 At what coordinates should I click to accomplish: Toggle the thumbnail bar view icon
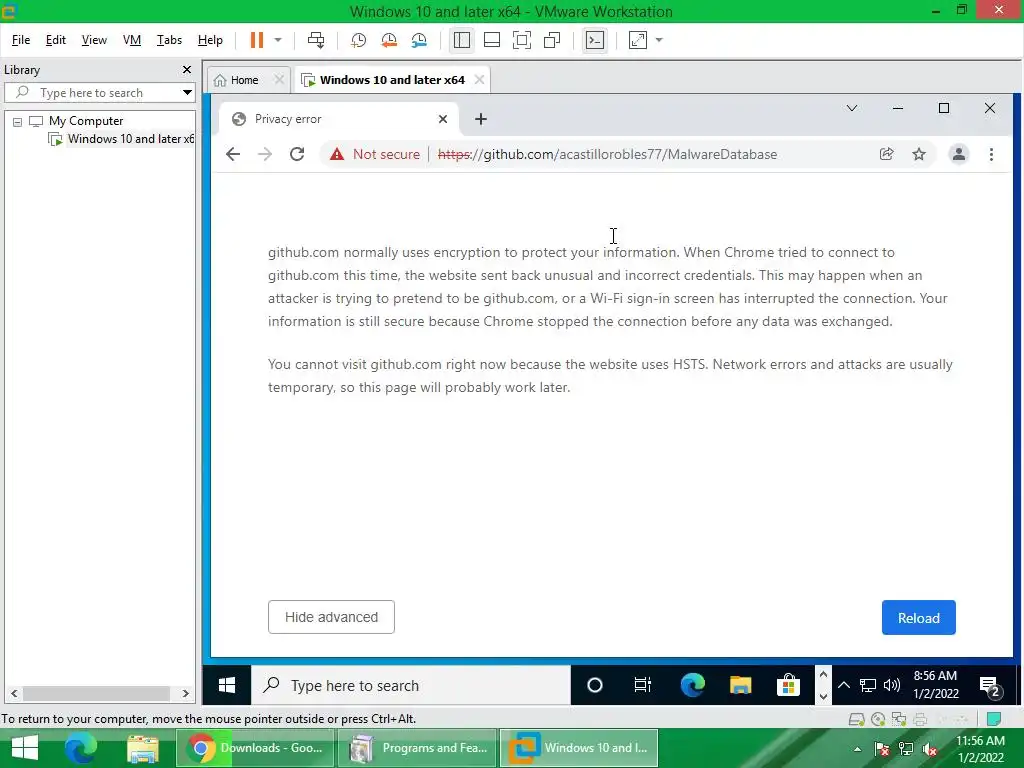pos(492,40)
